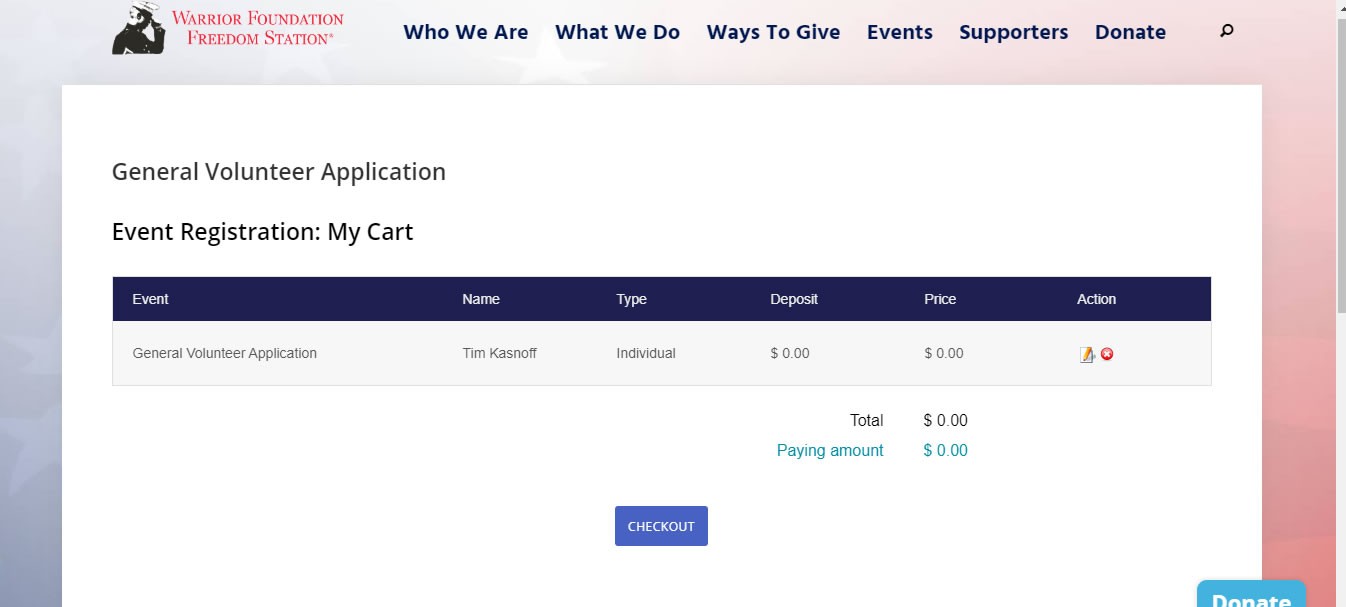Click the Deposit column header
This screenshot has width=1346, height=607.
[793, 299]
